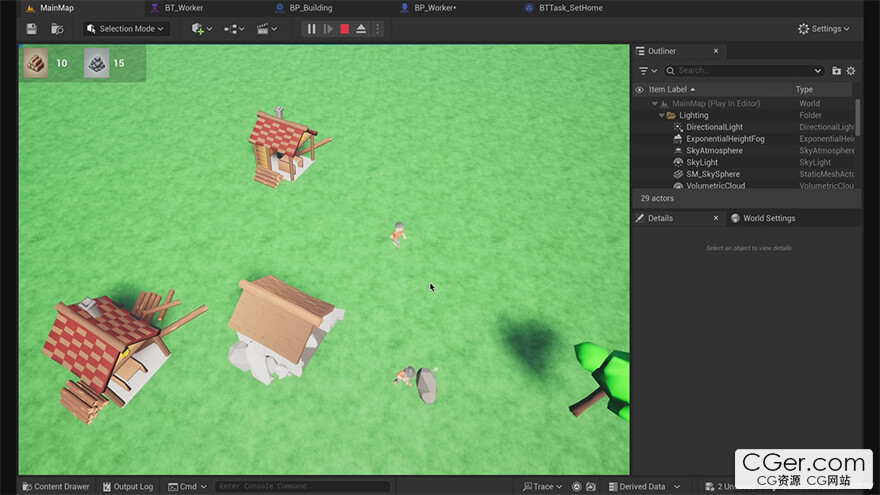Click the DirectionalLight actor in Outliner
The height and width of the screenshot is (495, 880).
click(x=714, y=127)
